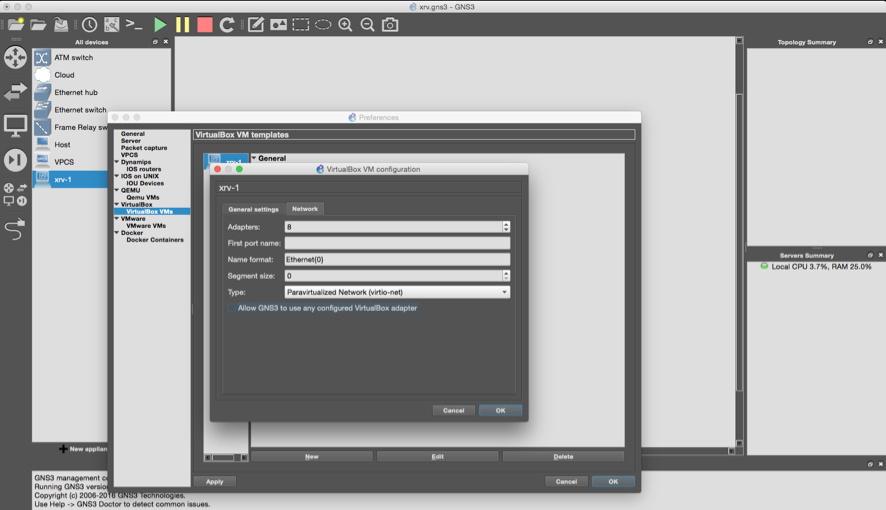Screen dimensions: 886x510
Task: Open console to all devices icon
Action: 134,24
